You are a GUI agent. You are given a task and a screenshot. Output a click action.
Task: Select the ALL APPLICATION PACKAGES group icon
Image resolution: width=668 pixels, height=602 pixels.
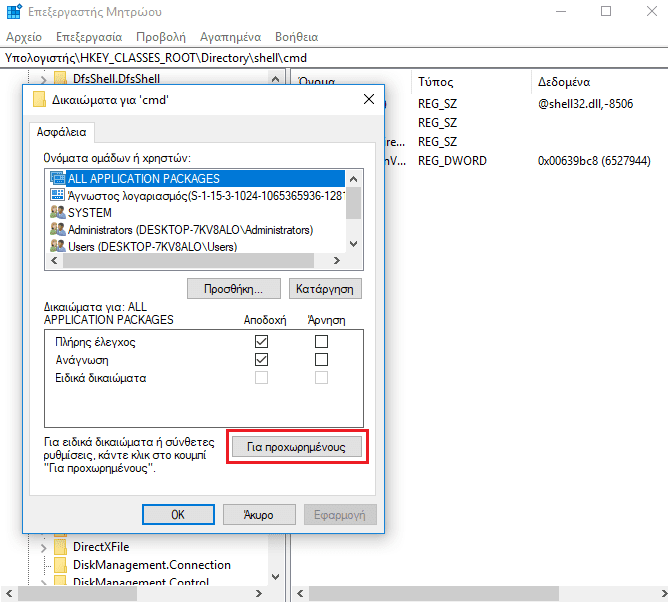(x=58, y=178)
